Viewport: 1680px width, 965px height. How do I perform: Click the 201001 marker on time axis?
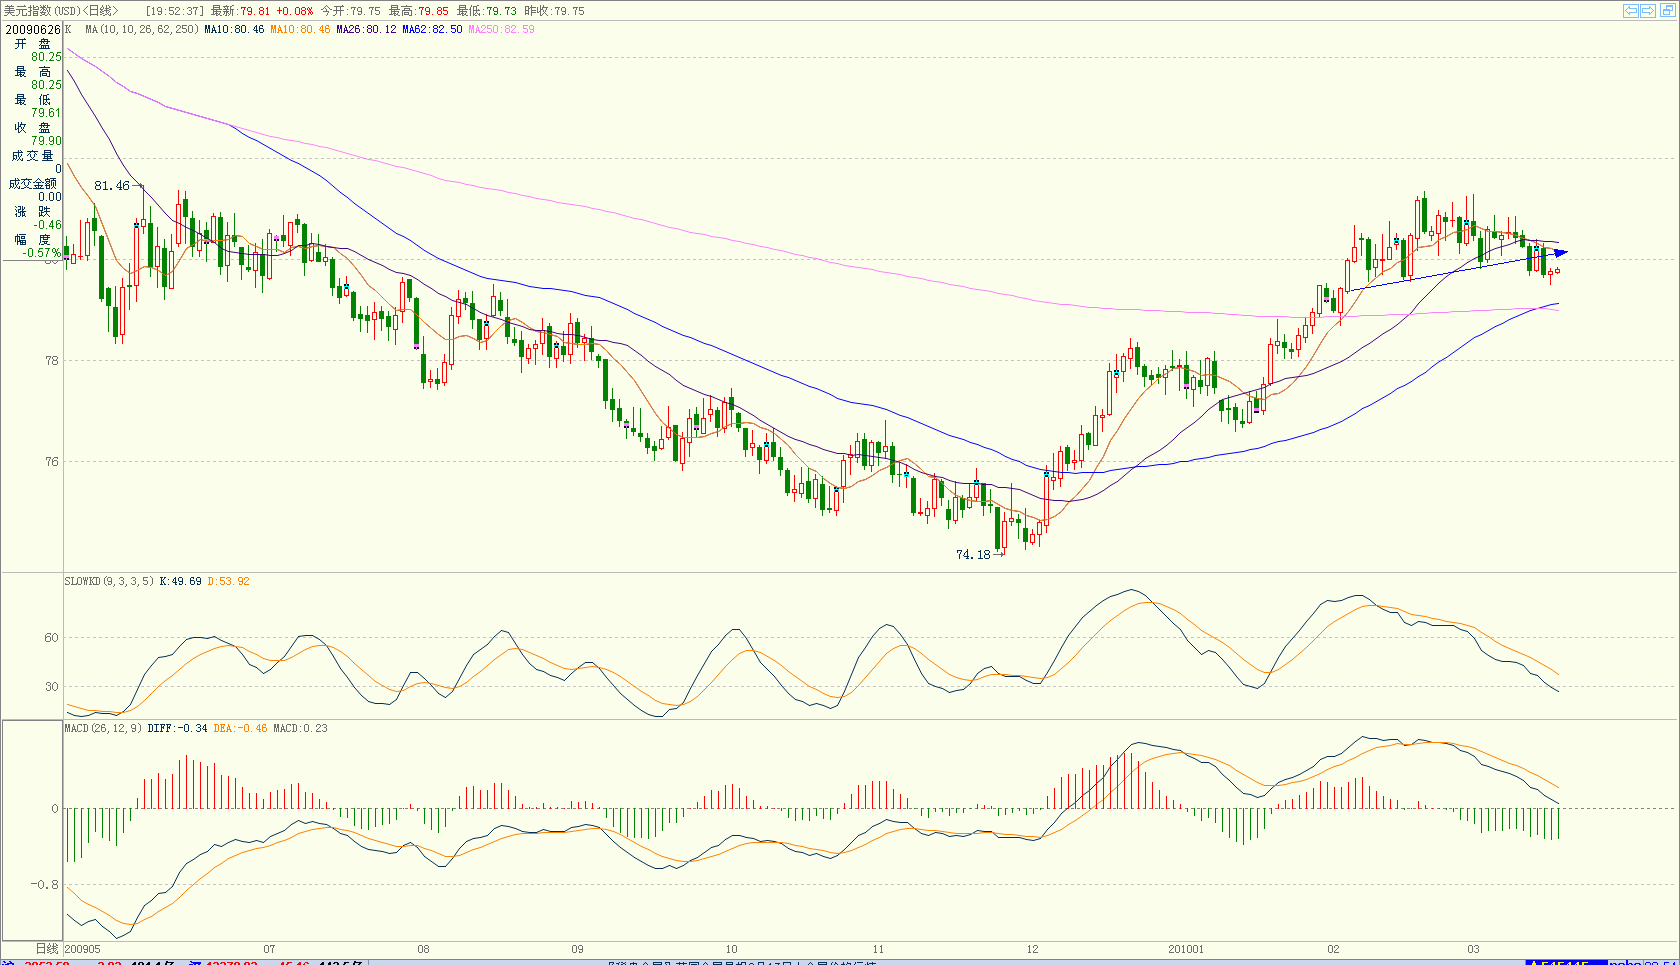pos(1186,949)
